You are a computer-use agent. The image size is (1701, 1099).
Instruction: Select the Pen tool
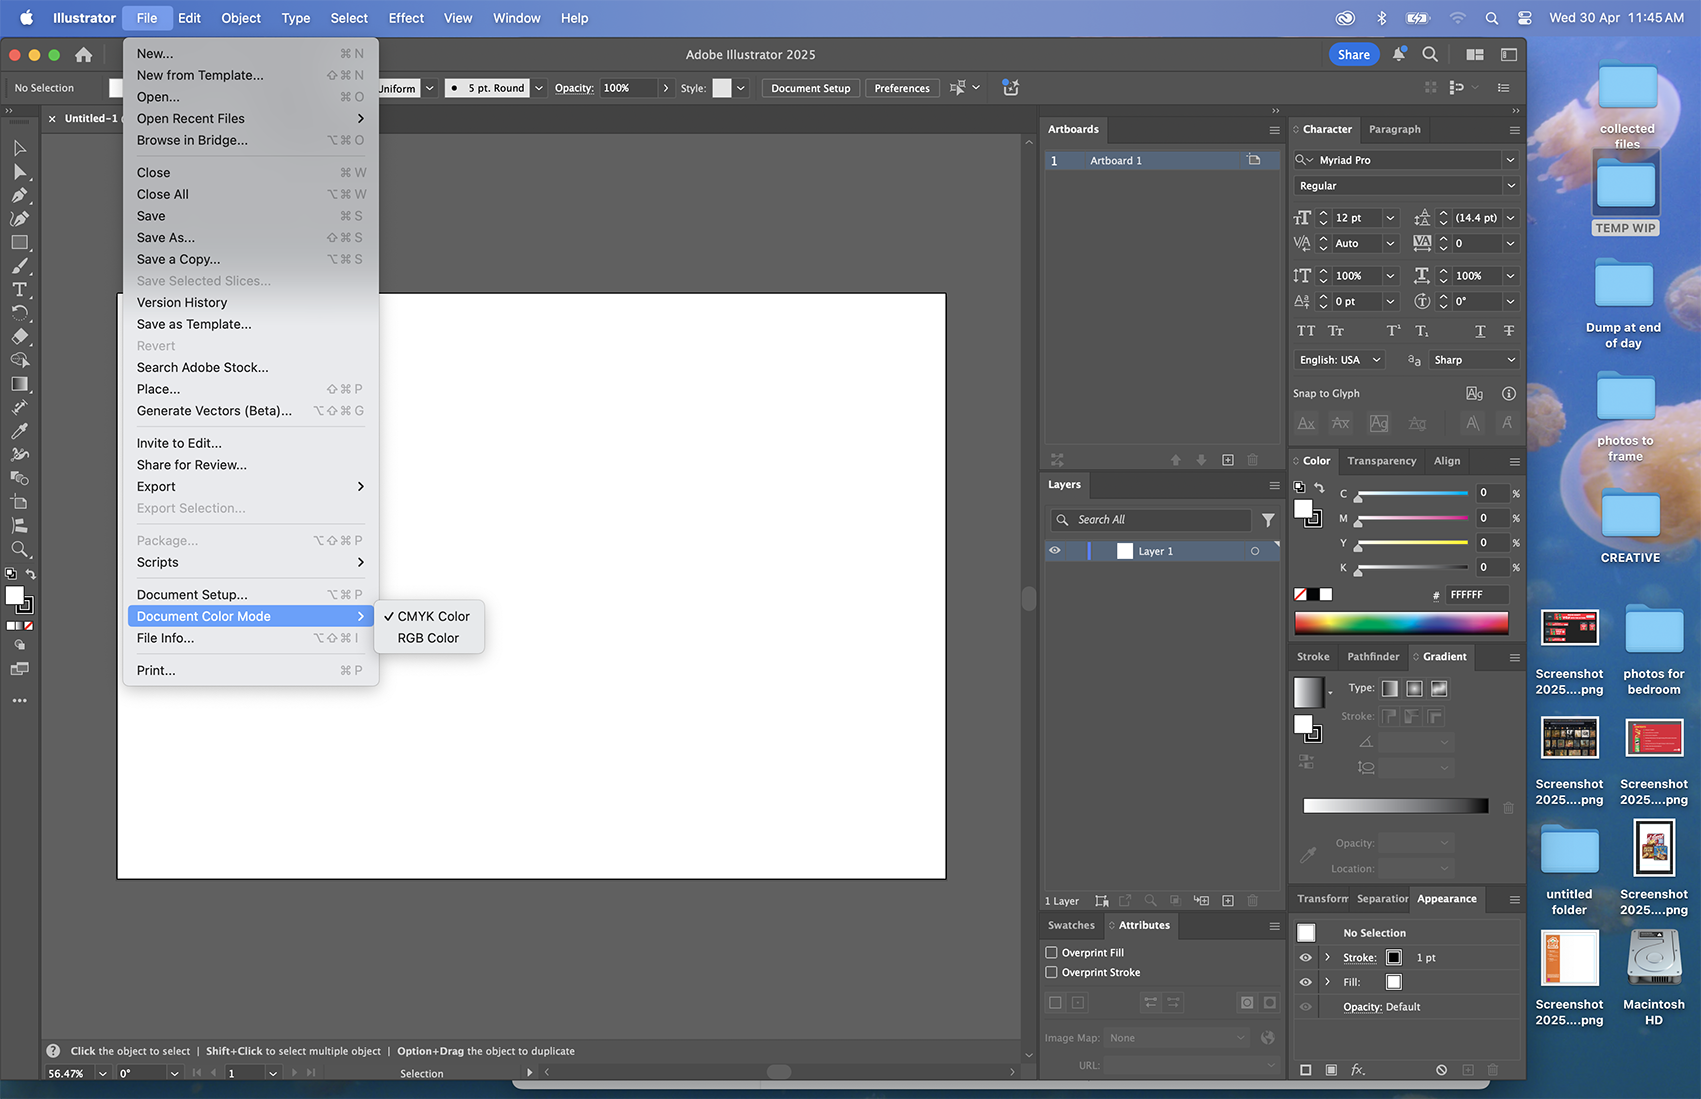(20, 195)
